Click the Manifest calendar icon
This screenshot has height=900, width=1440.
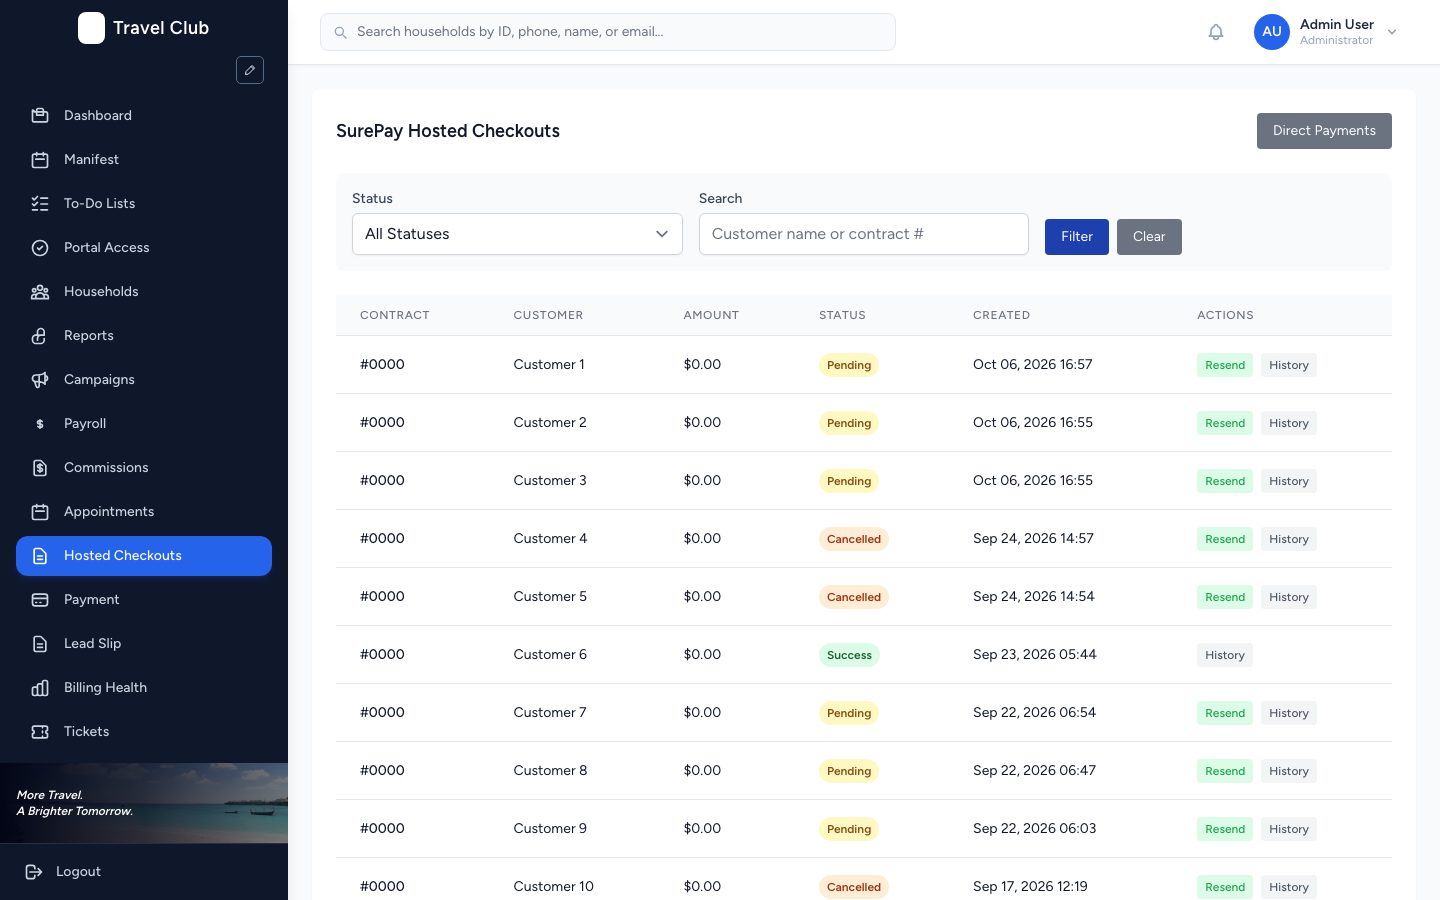tap(40, 159)
